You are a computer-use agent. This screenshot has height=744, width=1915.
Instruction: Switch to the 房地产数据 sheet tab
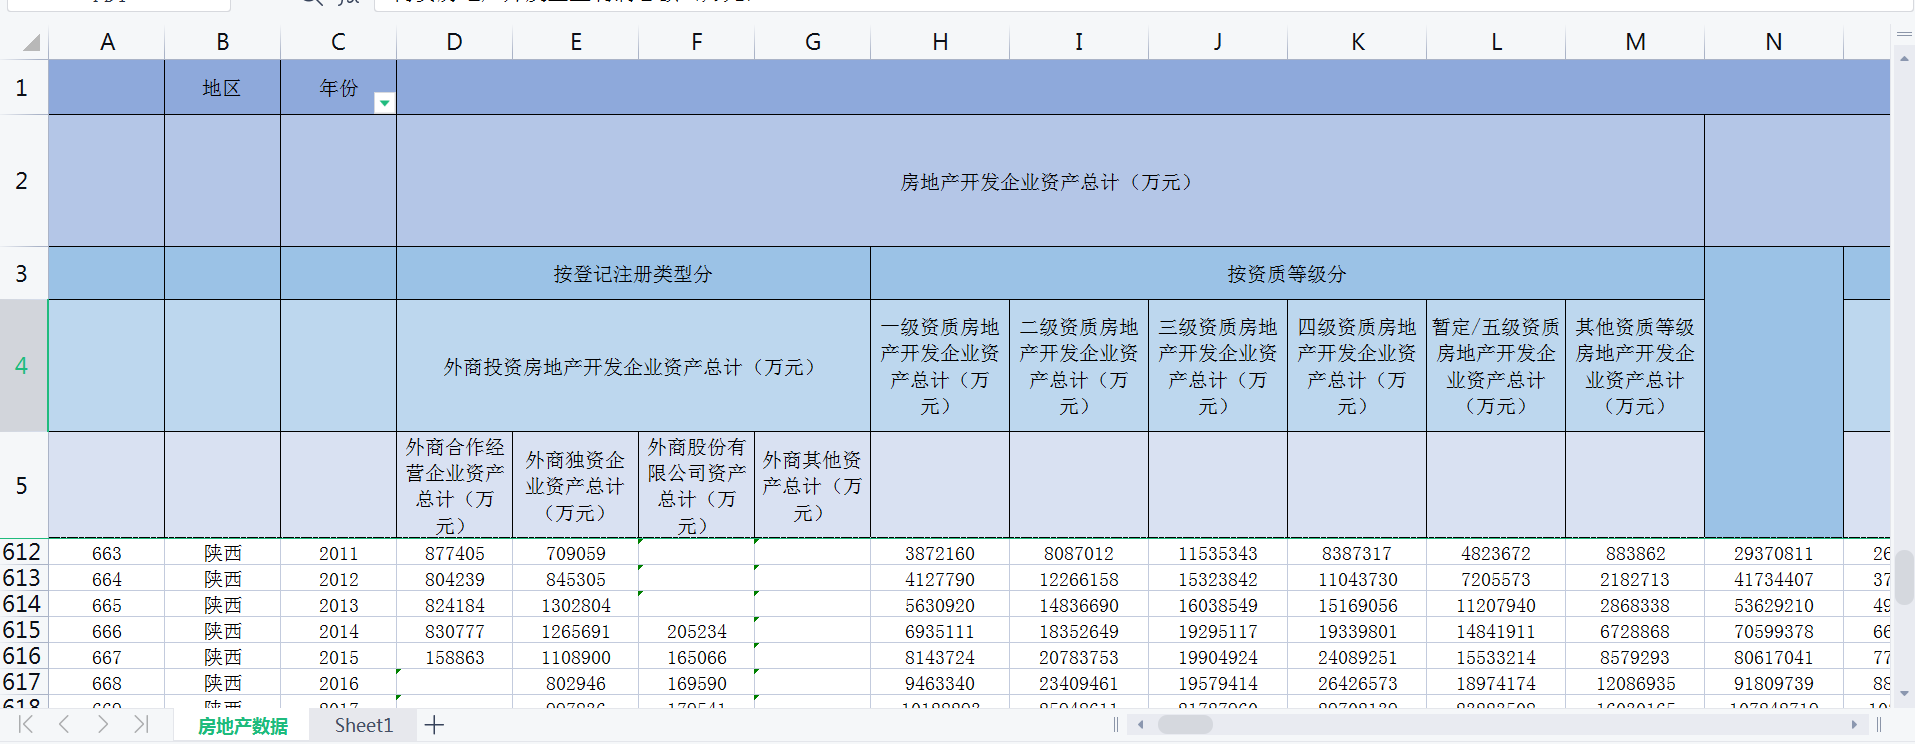click(243, 726)
